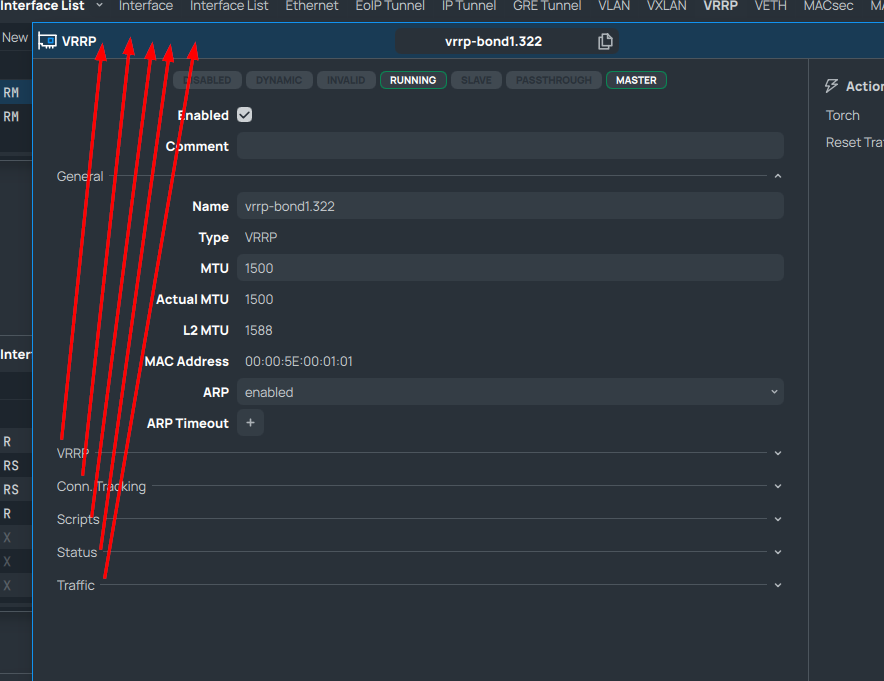Click the Actions lightning icon
884x681 pixels.
831,86
